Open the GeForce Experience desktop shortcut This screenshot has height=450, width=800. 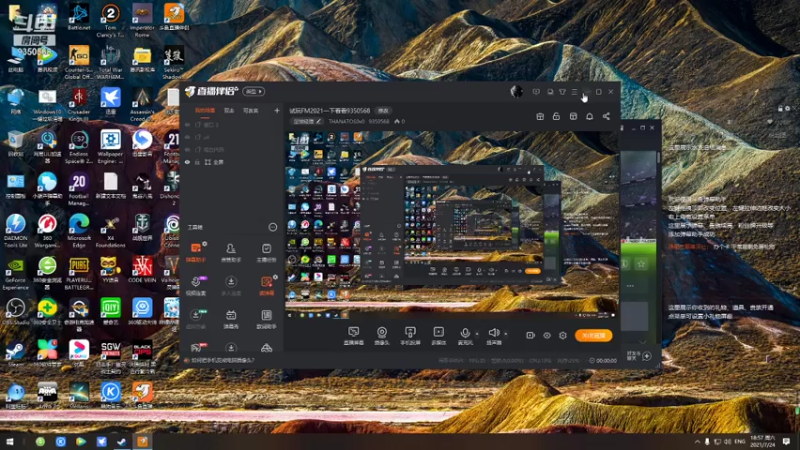click(x=15, y=272)
